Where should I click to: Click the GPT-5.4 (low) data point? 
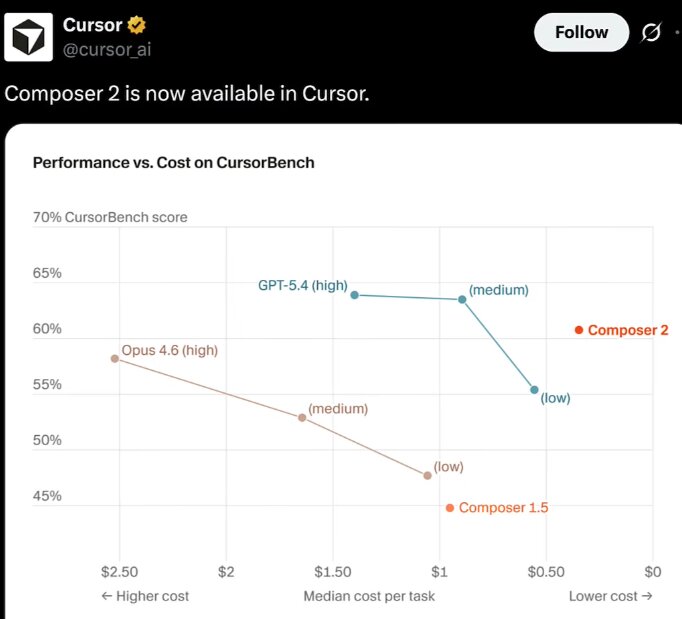click(534, 390)
